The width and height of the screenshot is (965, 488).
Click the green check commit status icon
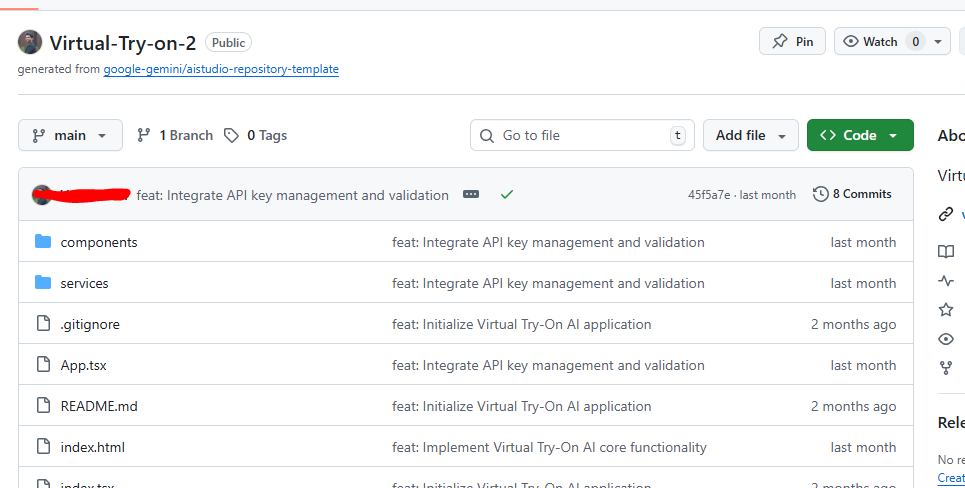pos(507,195)
